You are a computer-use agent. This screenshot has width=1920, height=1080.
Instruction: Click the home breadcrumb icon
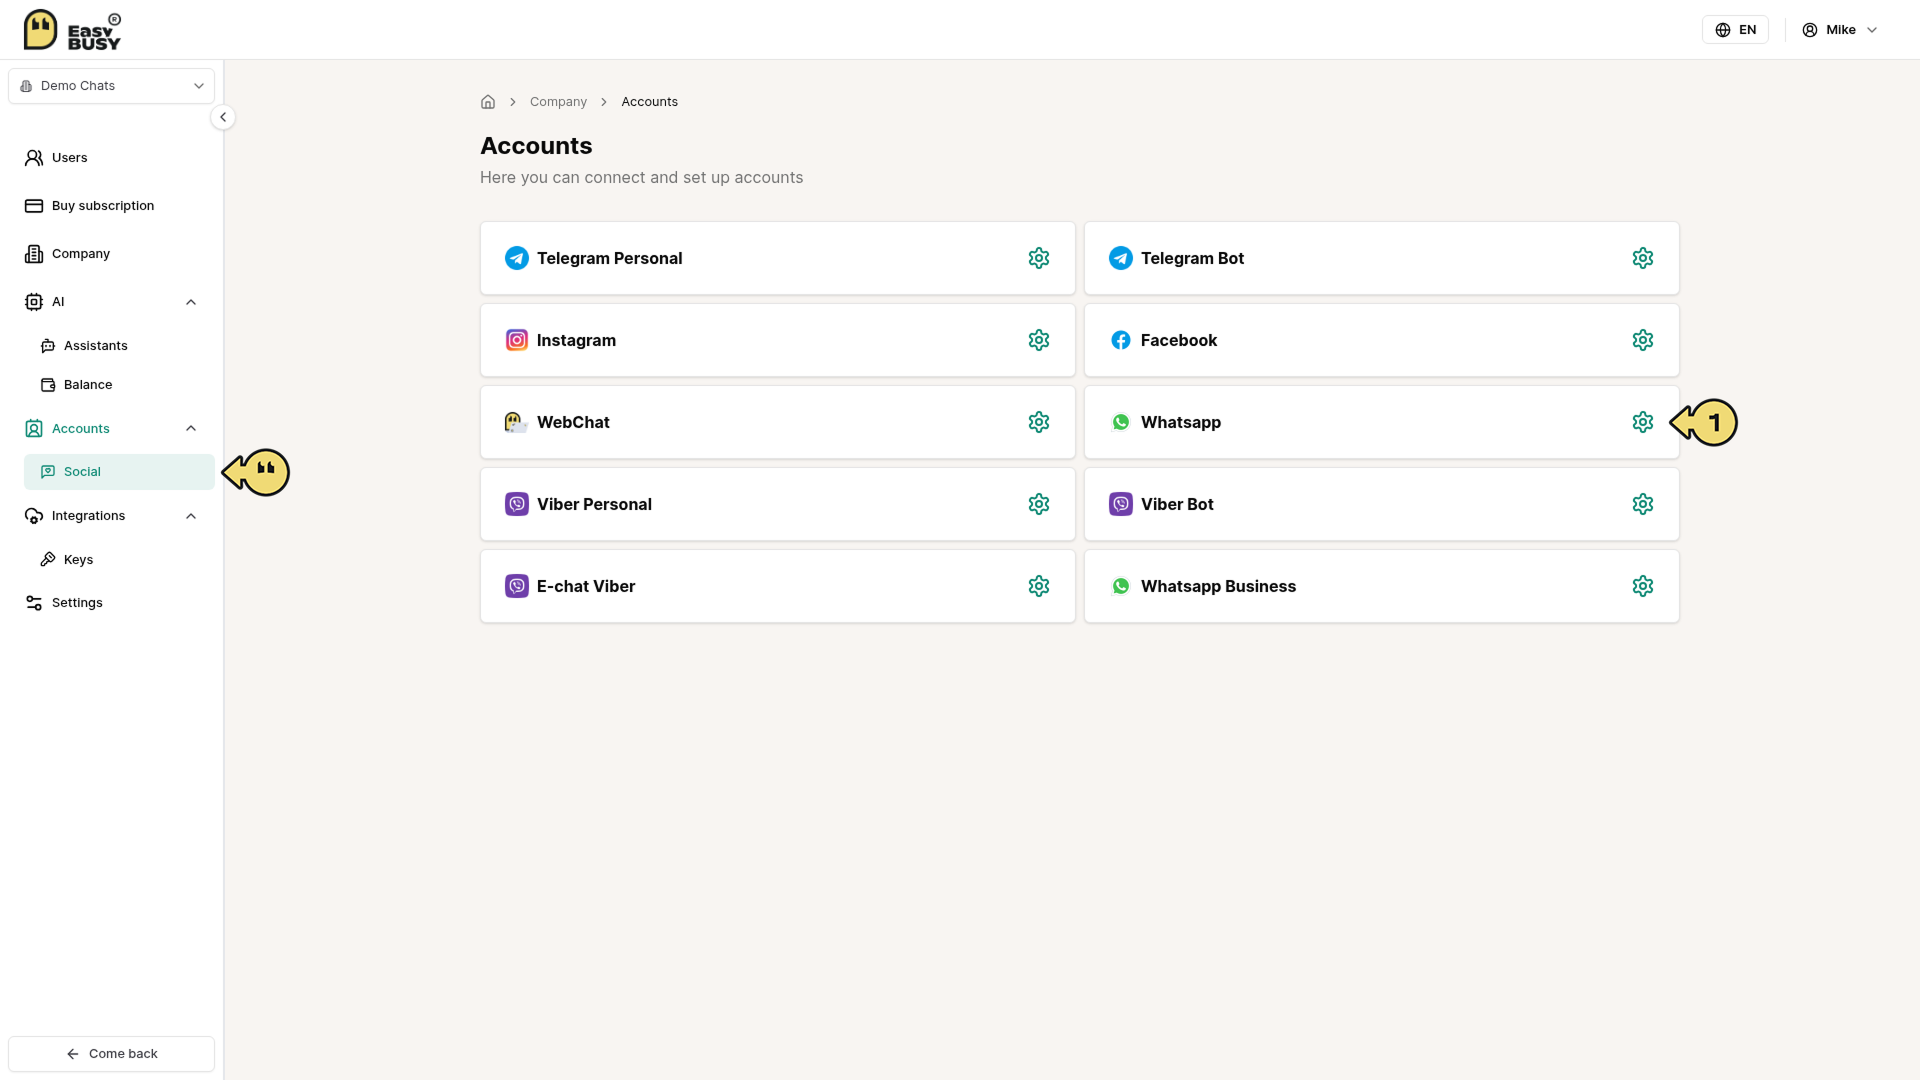click(x=488, y=102)
